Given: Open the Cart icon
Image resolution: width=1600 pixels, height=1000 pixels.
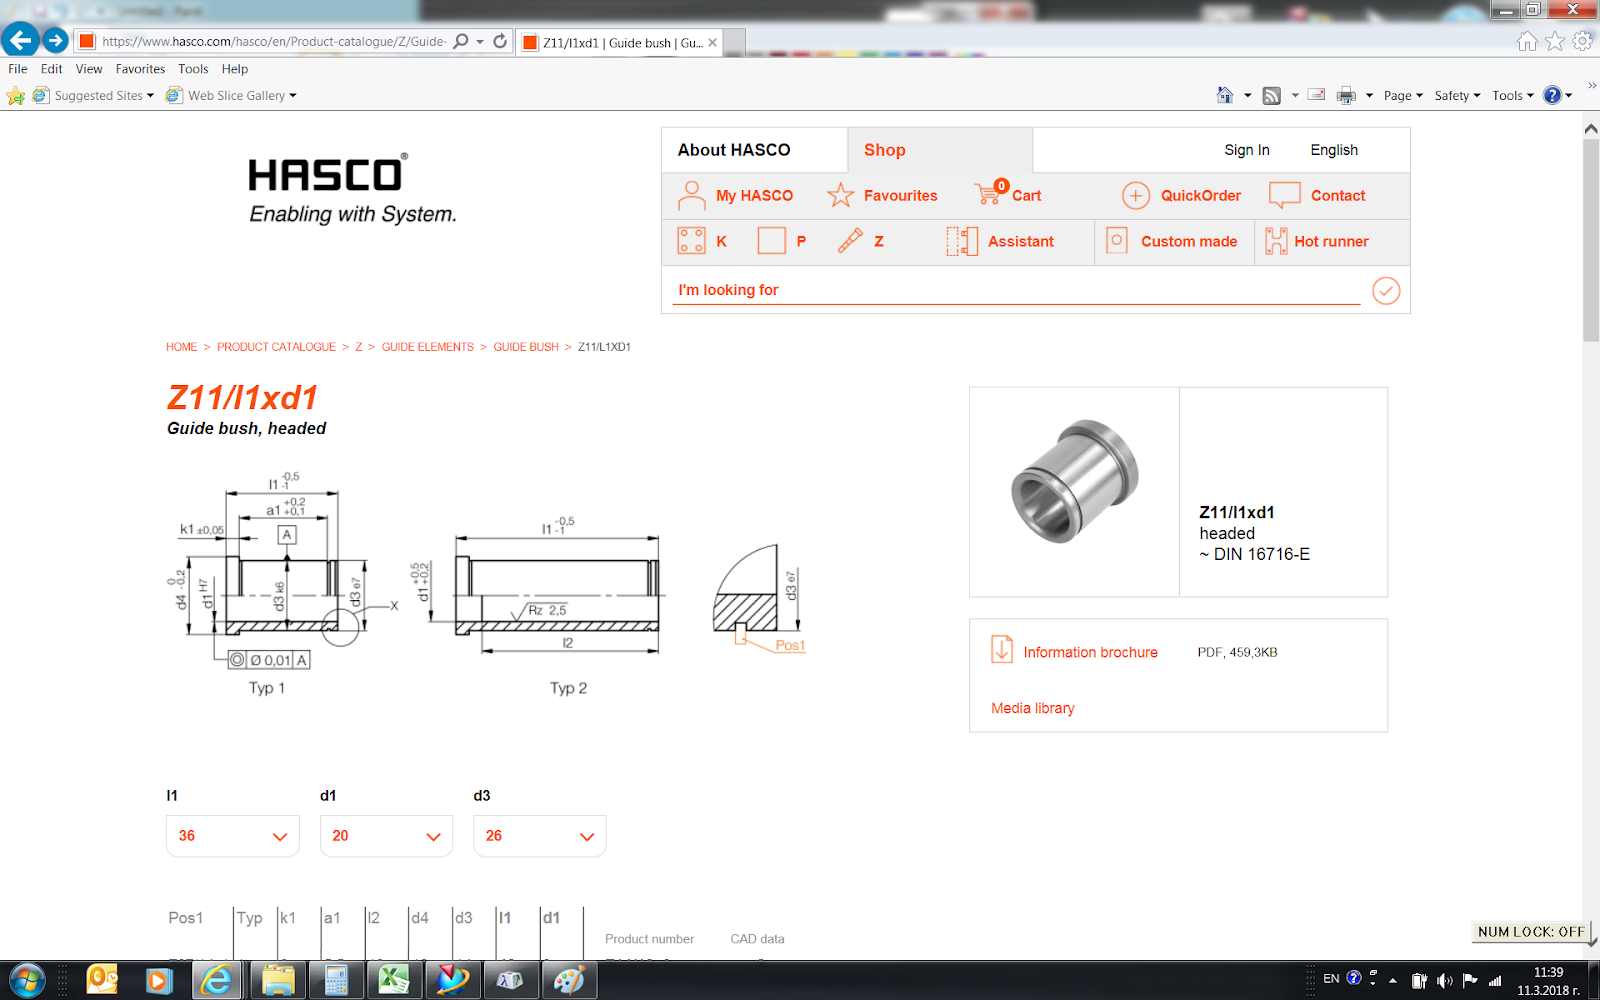Looking at the screenshot, I should (984, 195).
